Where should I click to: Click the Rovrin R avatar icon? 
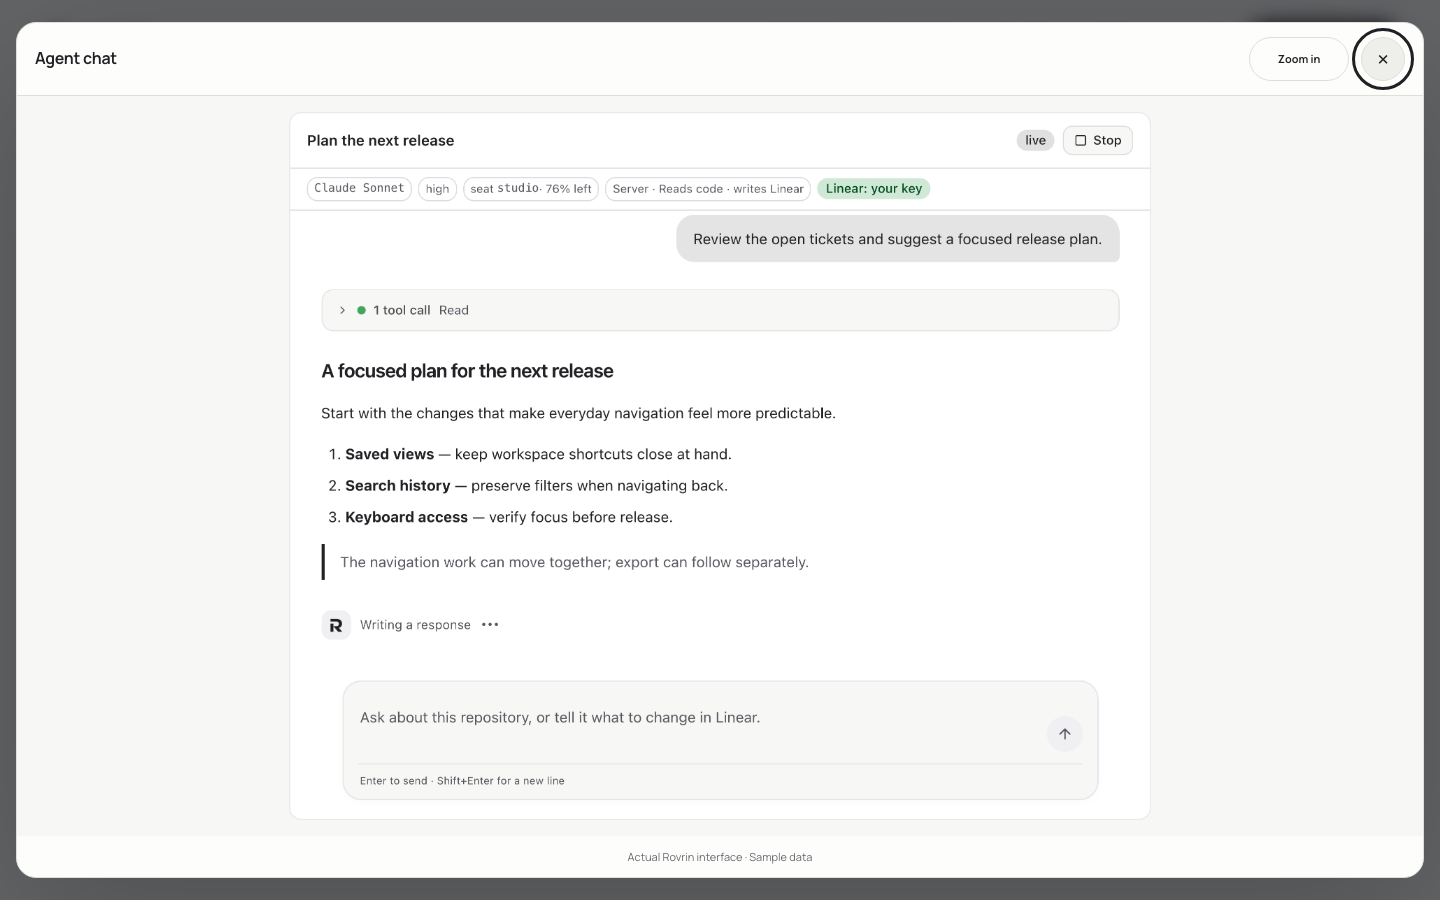tap(336, 625)
